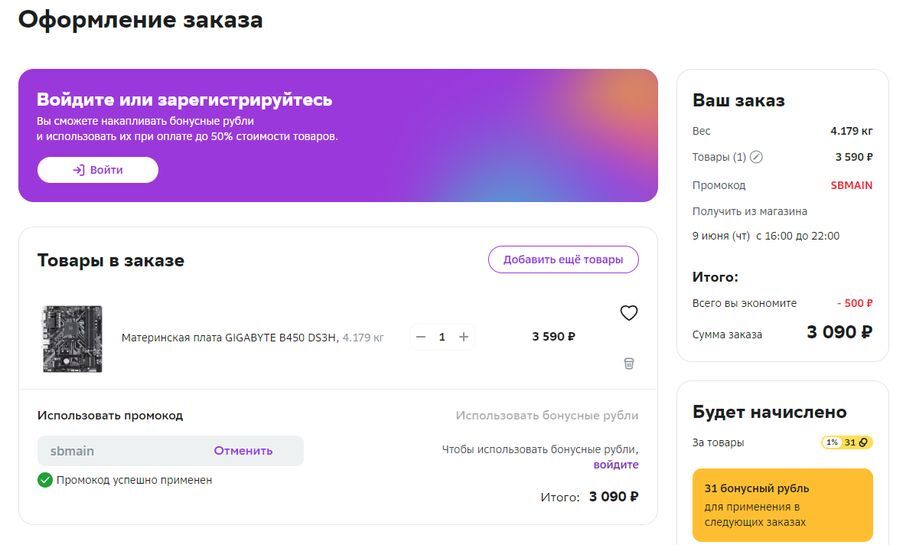Screen dimensions: 903x545
Task: Click the bonus coin icon near 31
Action: [864, 442]
